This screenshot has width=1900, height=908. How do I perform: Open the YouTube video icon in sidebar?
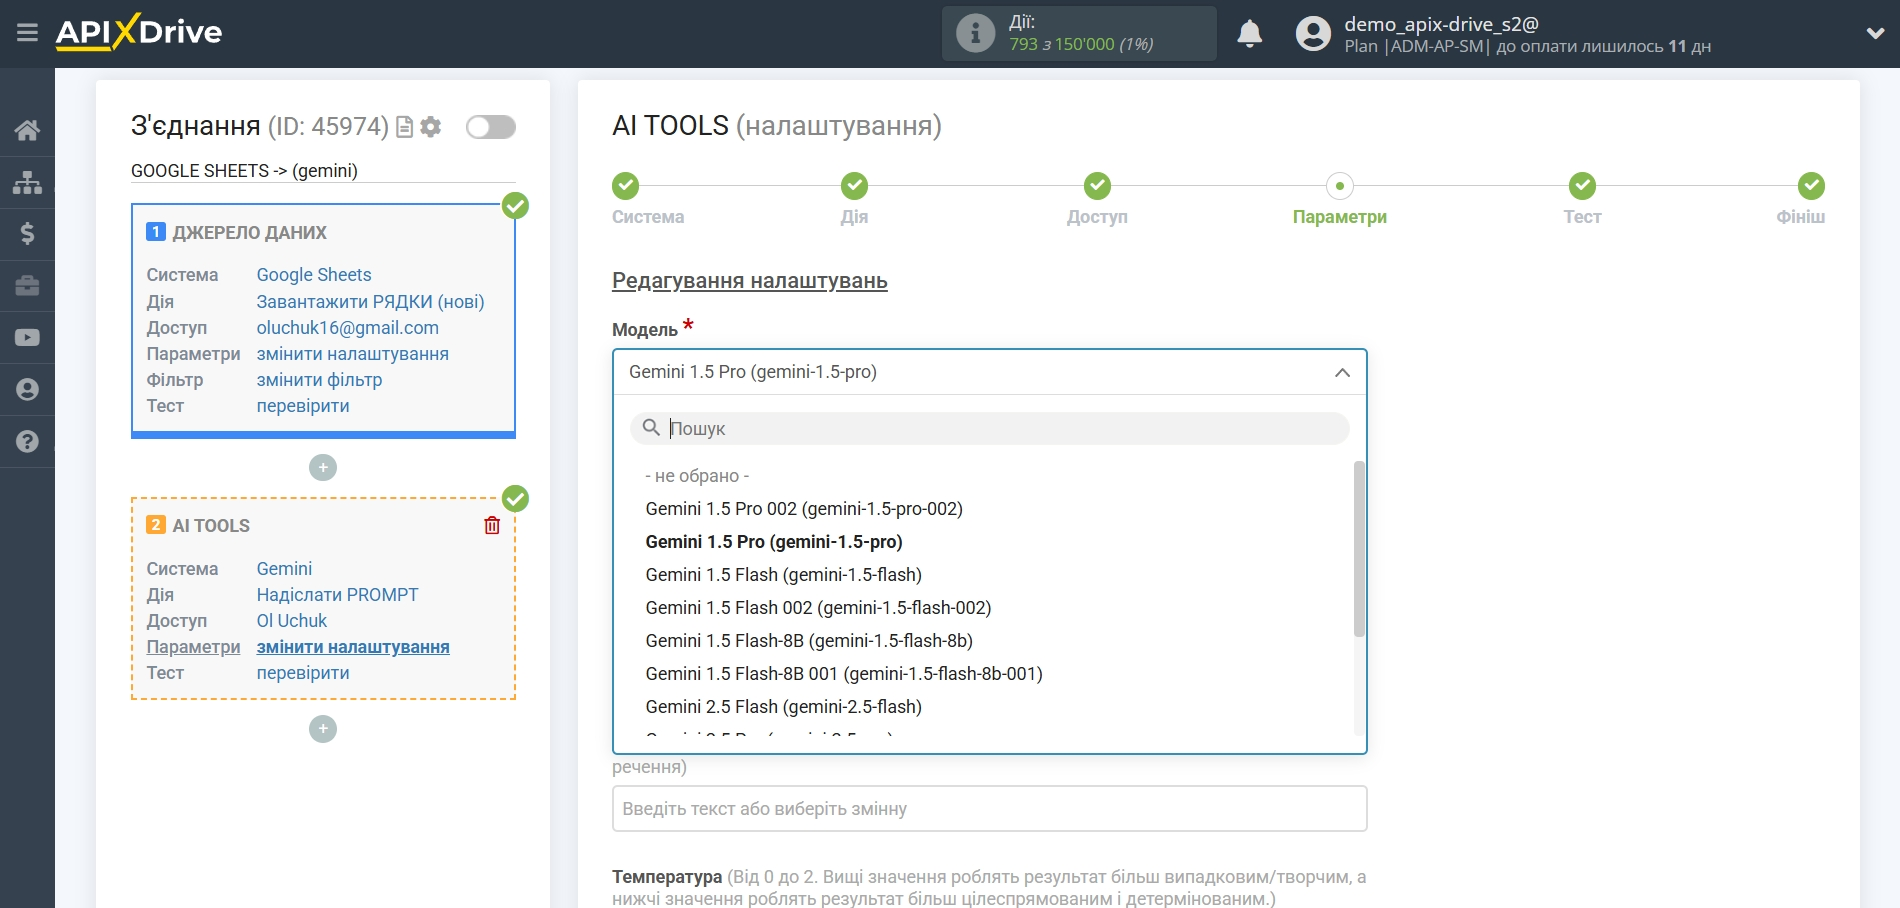[x=27, y=338]
